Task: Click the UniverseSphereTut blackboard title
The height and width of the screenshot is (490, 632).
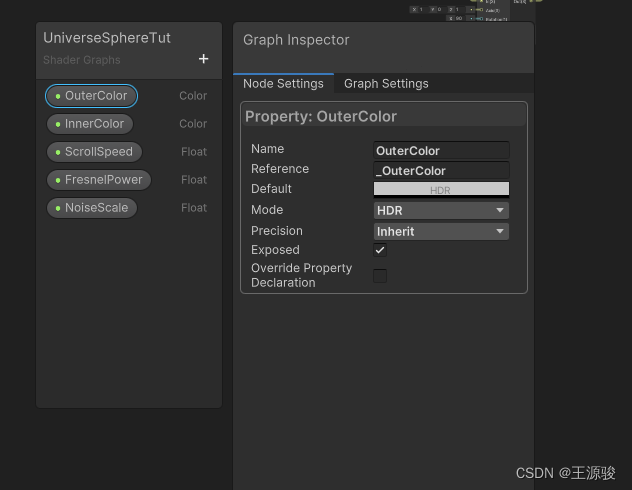Action: pos(107,38)
